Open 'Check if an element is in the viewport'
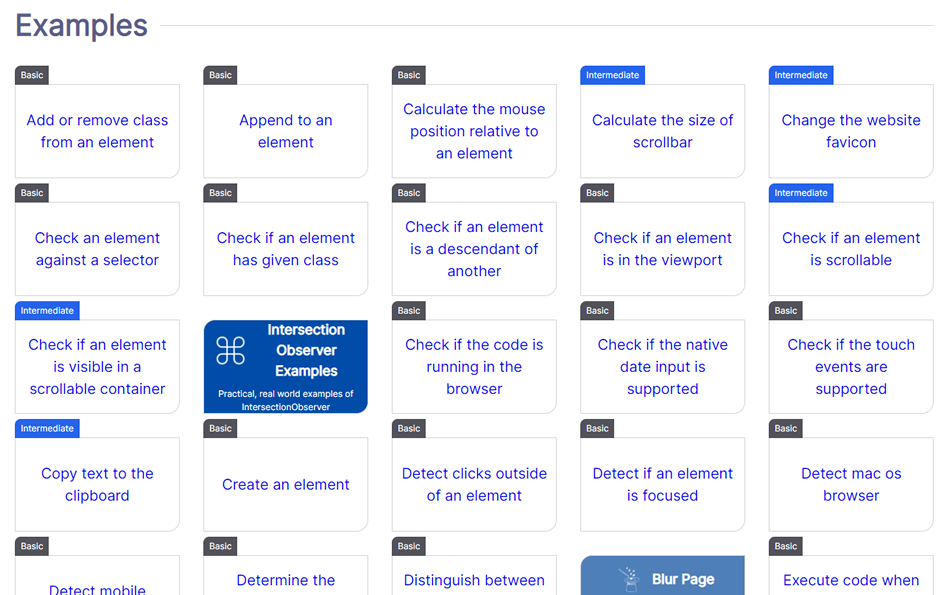The image size is (950, 595). (662, 249)
